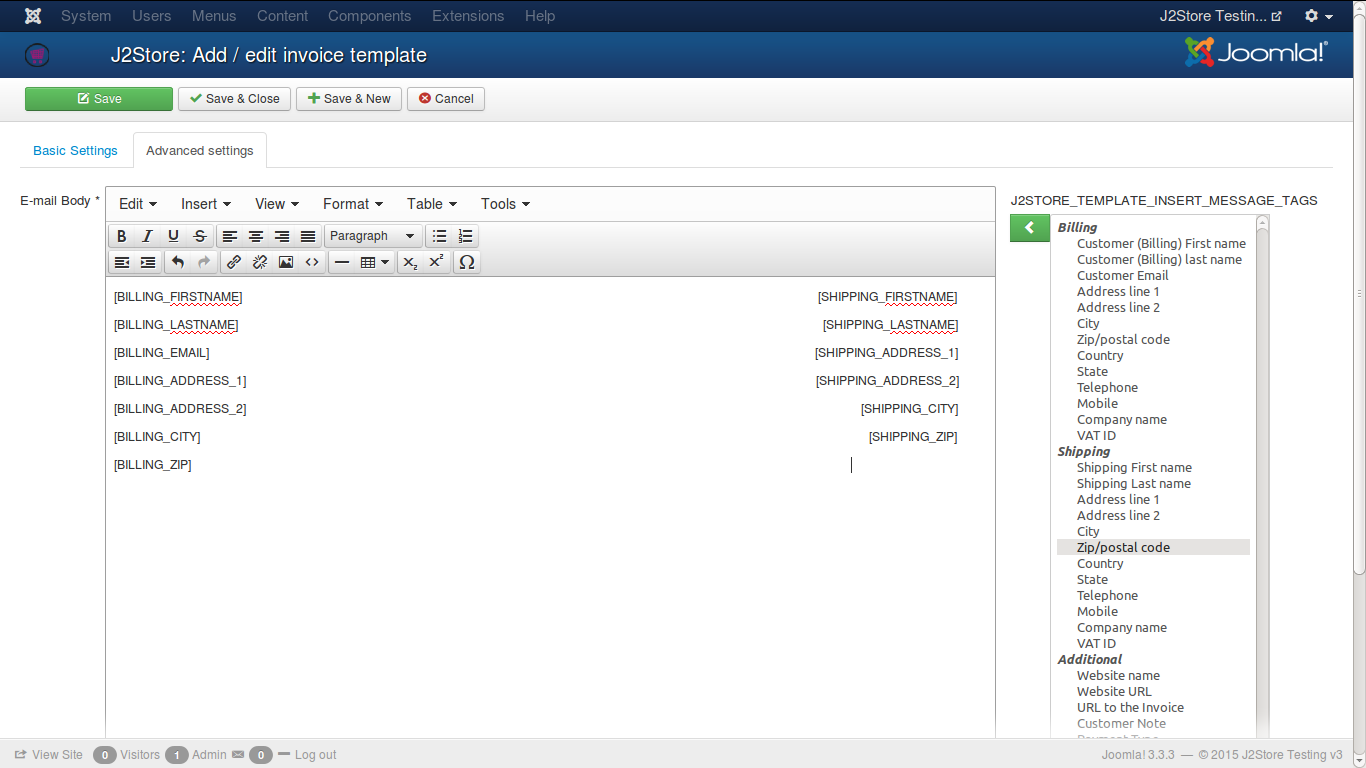Apply strikethrough formatting to text

(x=200, y=236)
